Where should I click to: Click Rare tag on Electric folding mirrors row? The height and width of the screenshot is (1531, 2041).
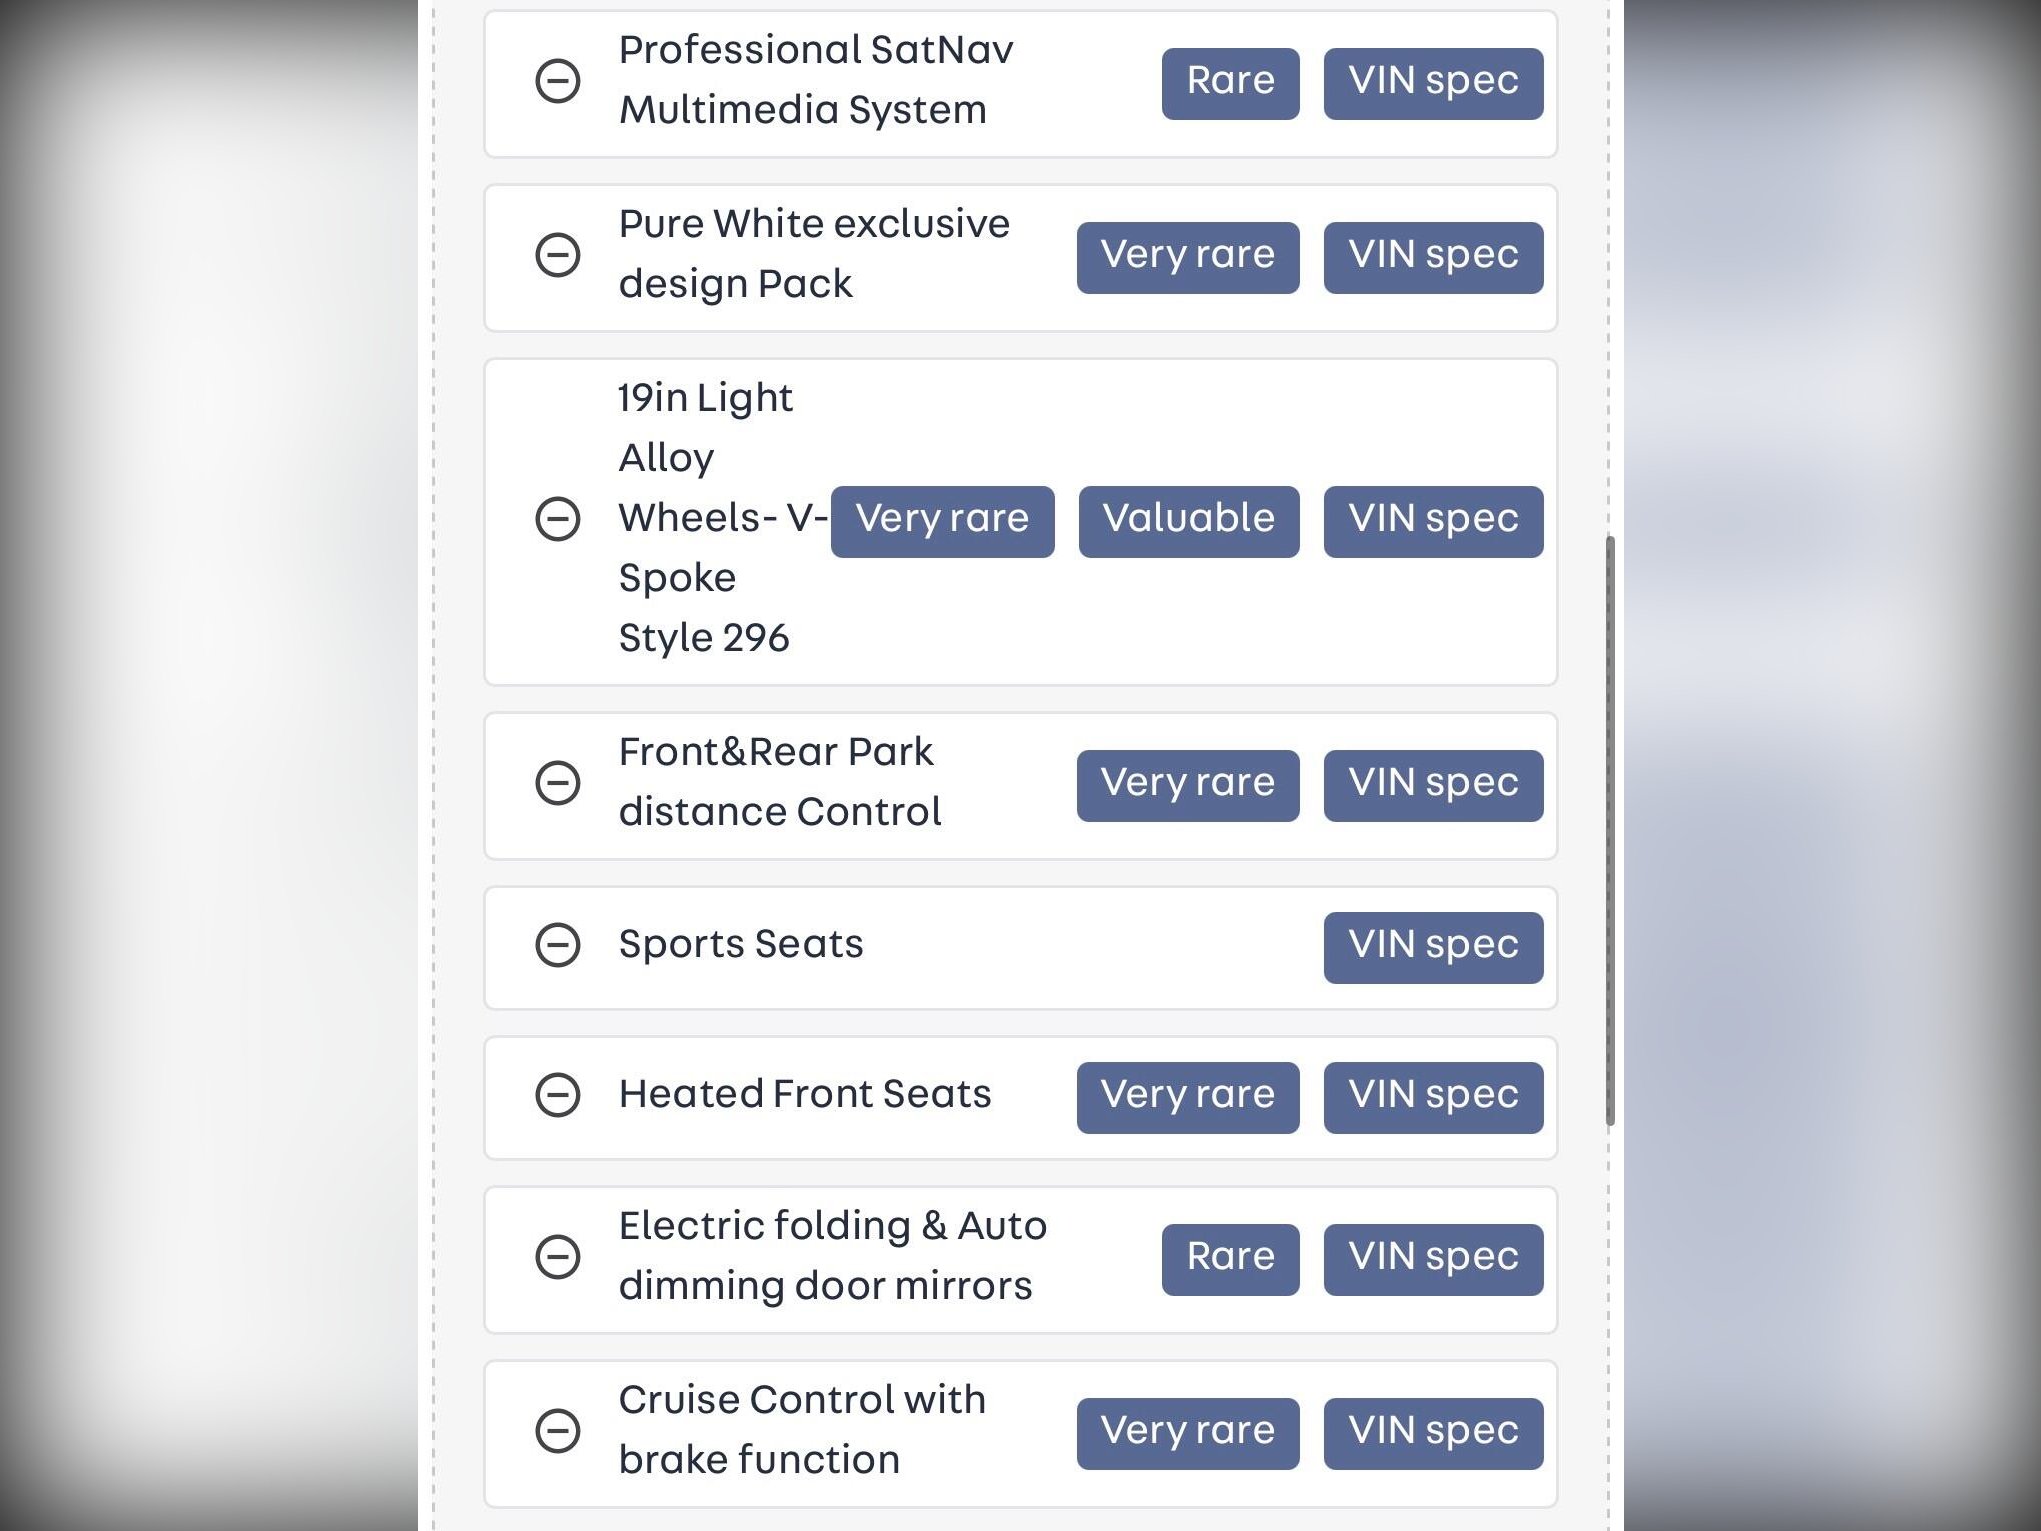tap(1230, 1259)
